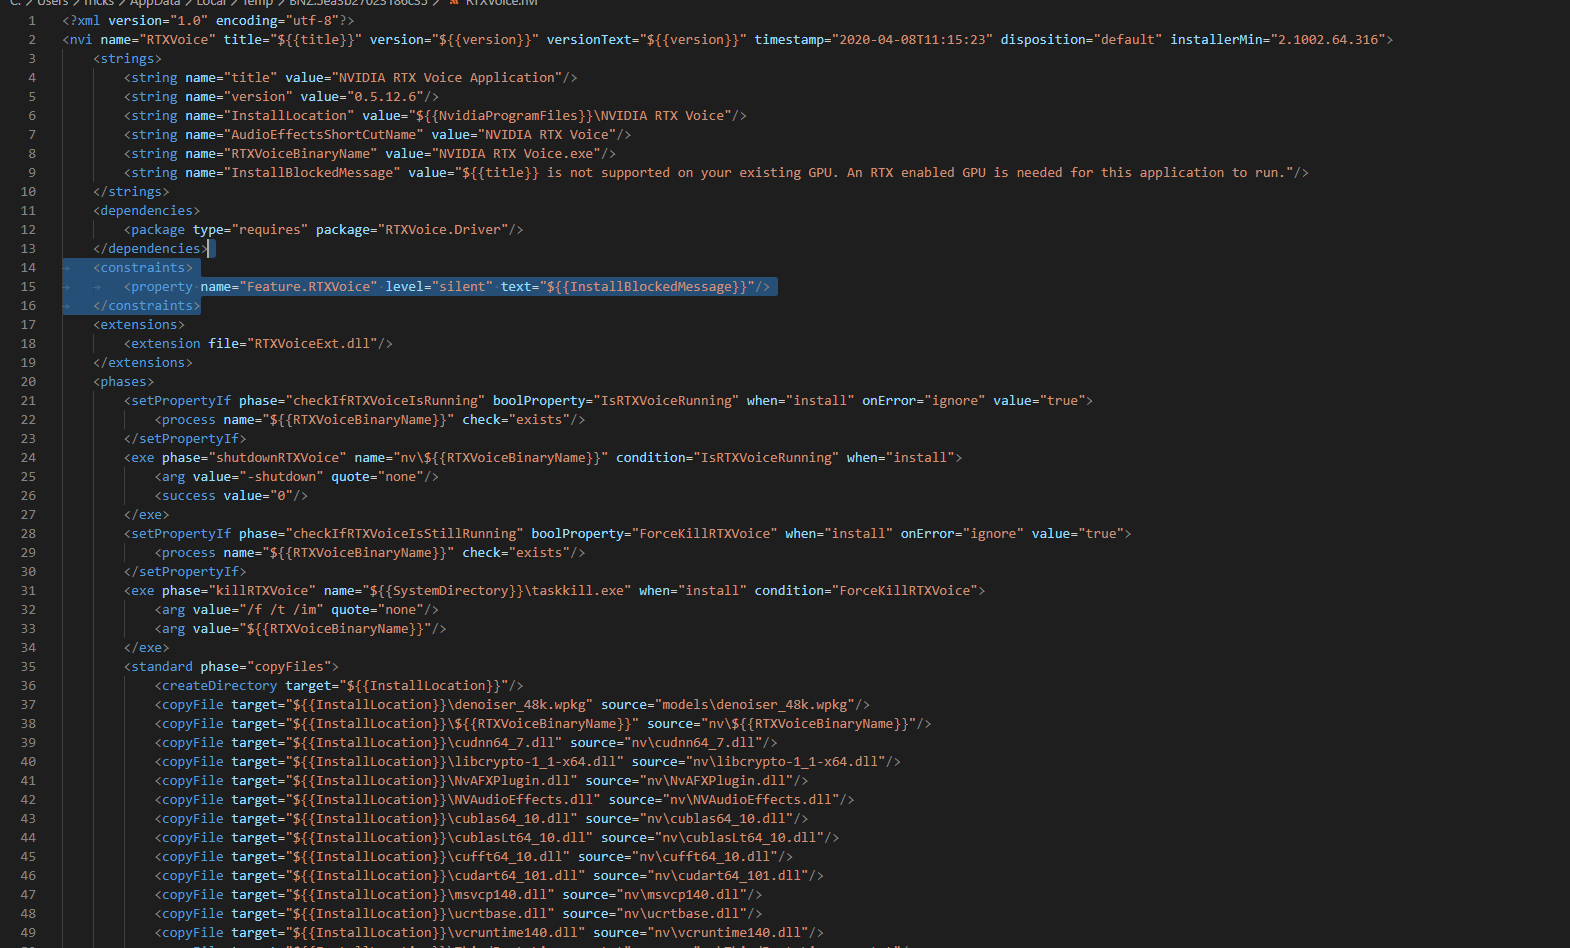Click the opening dependencies tag
1570x948 pixels.
tap(147, 210)
